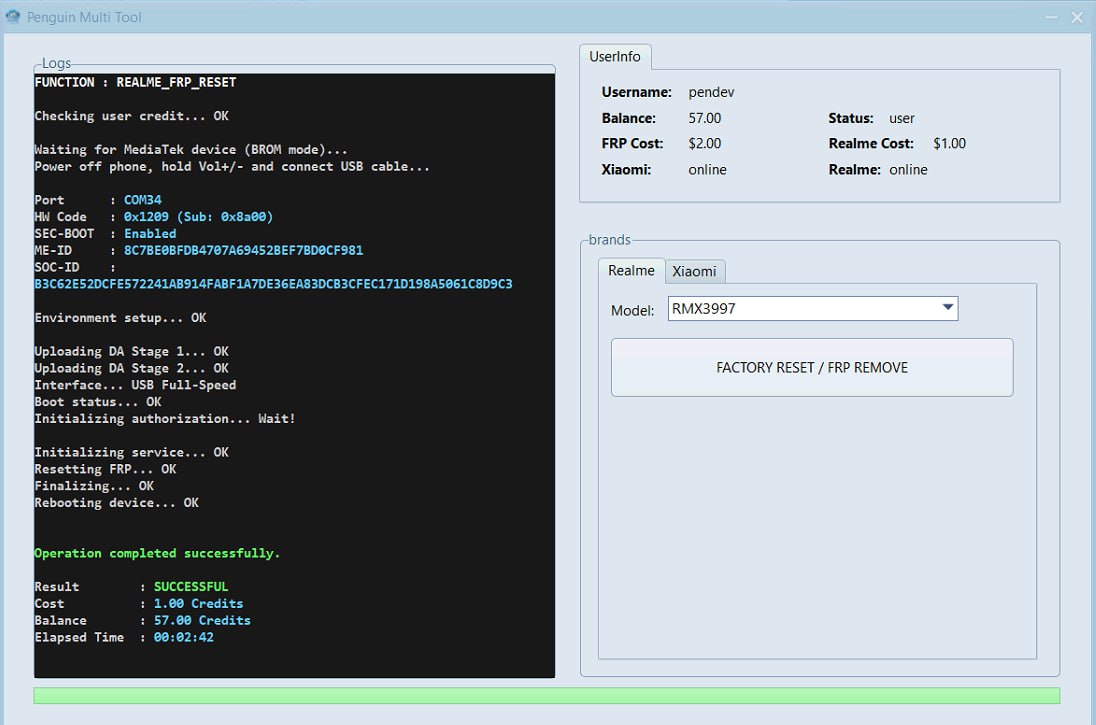Open the UserInfo tab

tap(615, 57)
